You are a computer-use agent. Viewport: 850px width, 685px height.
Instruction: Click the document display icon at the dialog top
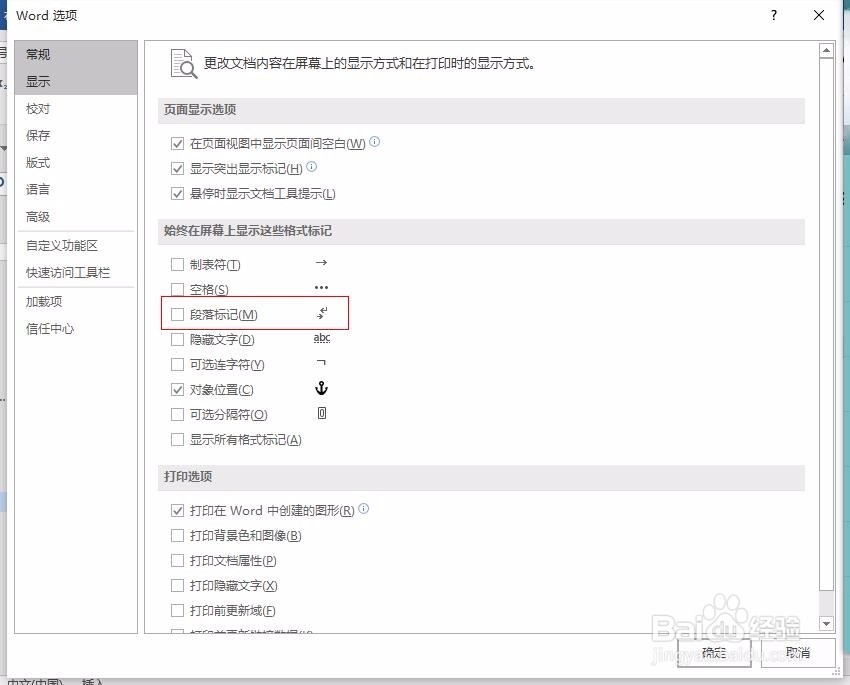184,62
